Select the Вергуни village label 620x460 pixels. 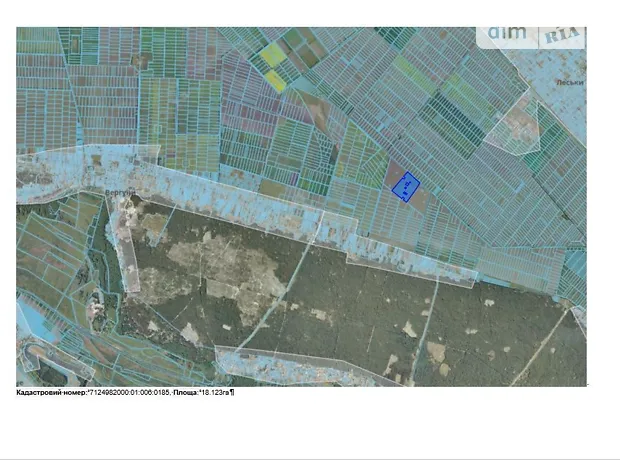coord(120,188)
